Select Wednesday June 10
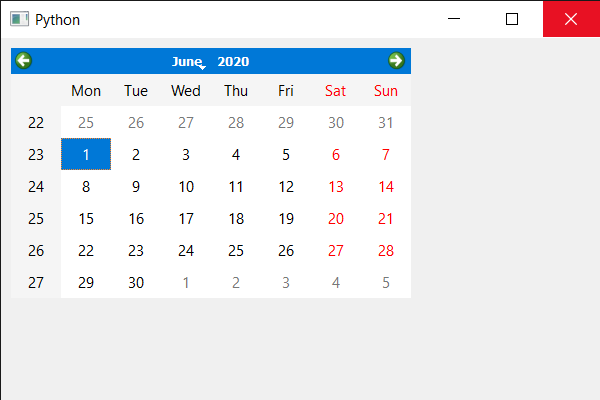 [186, 186]
